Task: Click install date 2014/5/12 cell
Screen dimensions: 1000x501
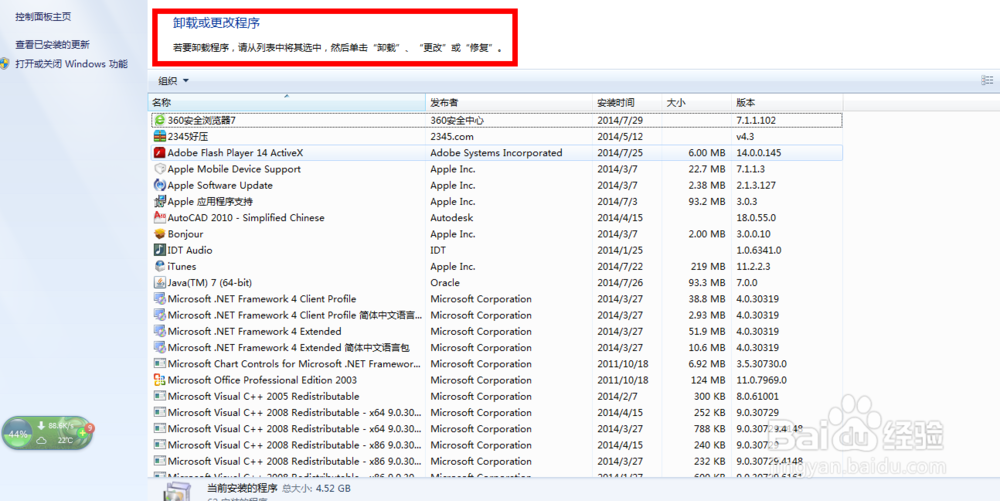Action: pyautogui.click(x=618, y=136)
